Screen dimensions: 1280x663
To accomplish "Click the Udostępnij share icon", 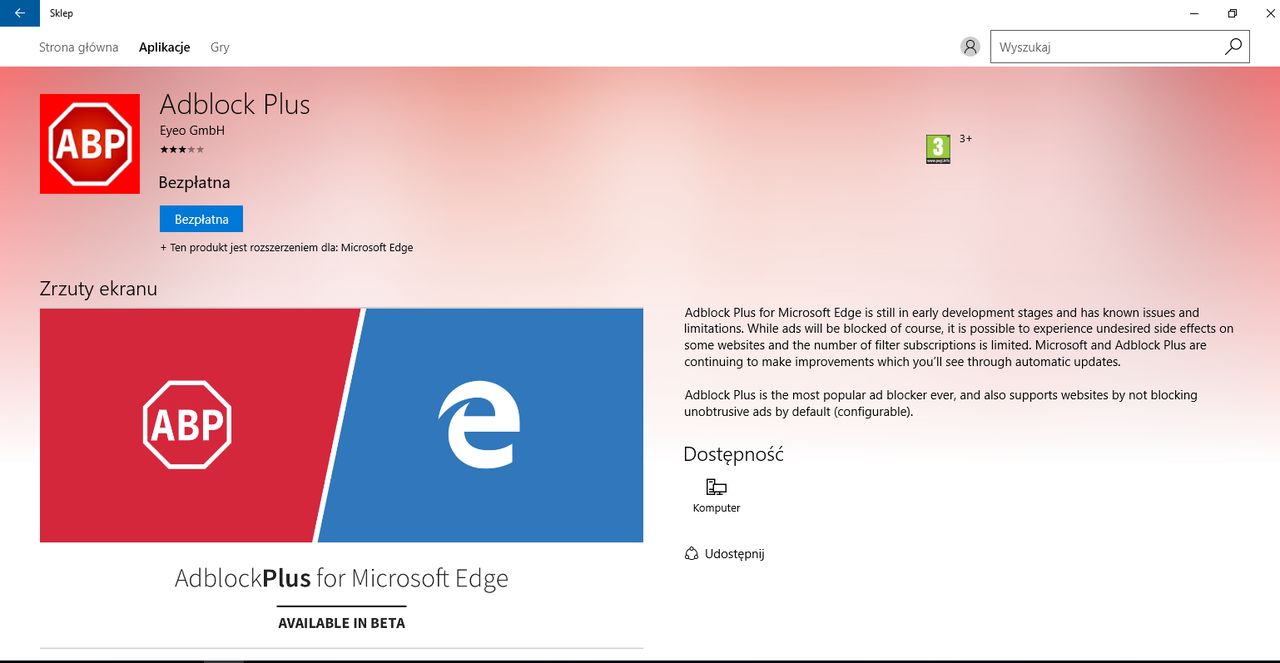I will (x=691, y=553).
